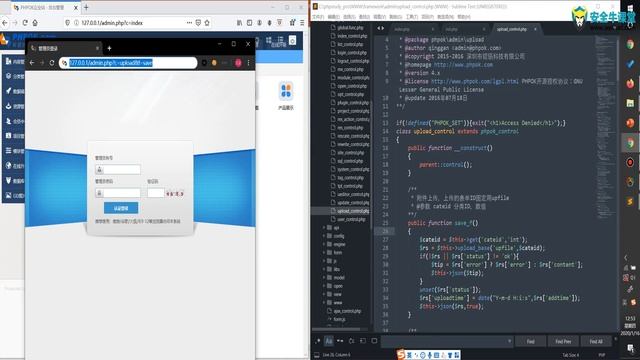
Task: Toggle highlight matches option
Action: (374, 341)
